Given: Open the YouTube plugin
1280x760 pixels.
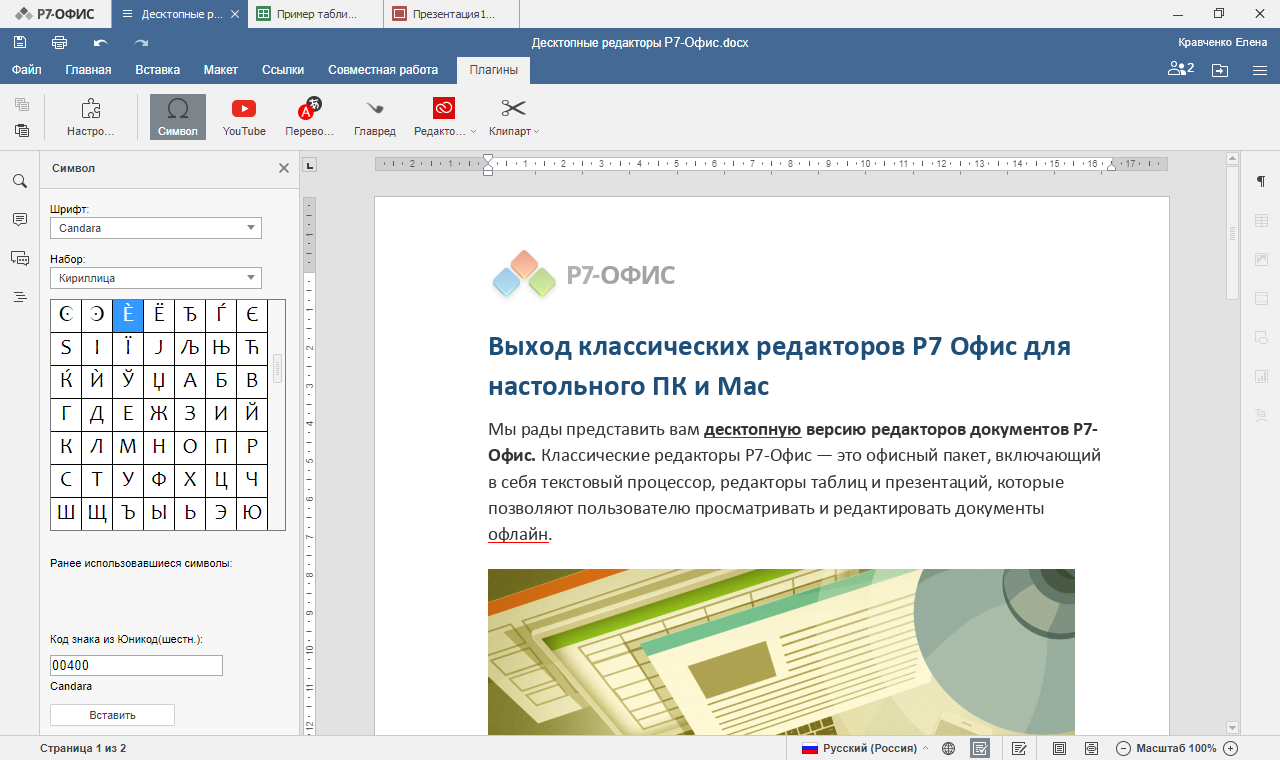Looking at the screenshot, I should [x=244, y=117].
